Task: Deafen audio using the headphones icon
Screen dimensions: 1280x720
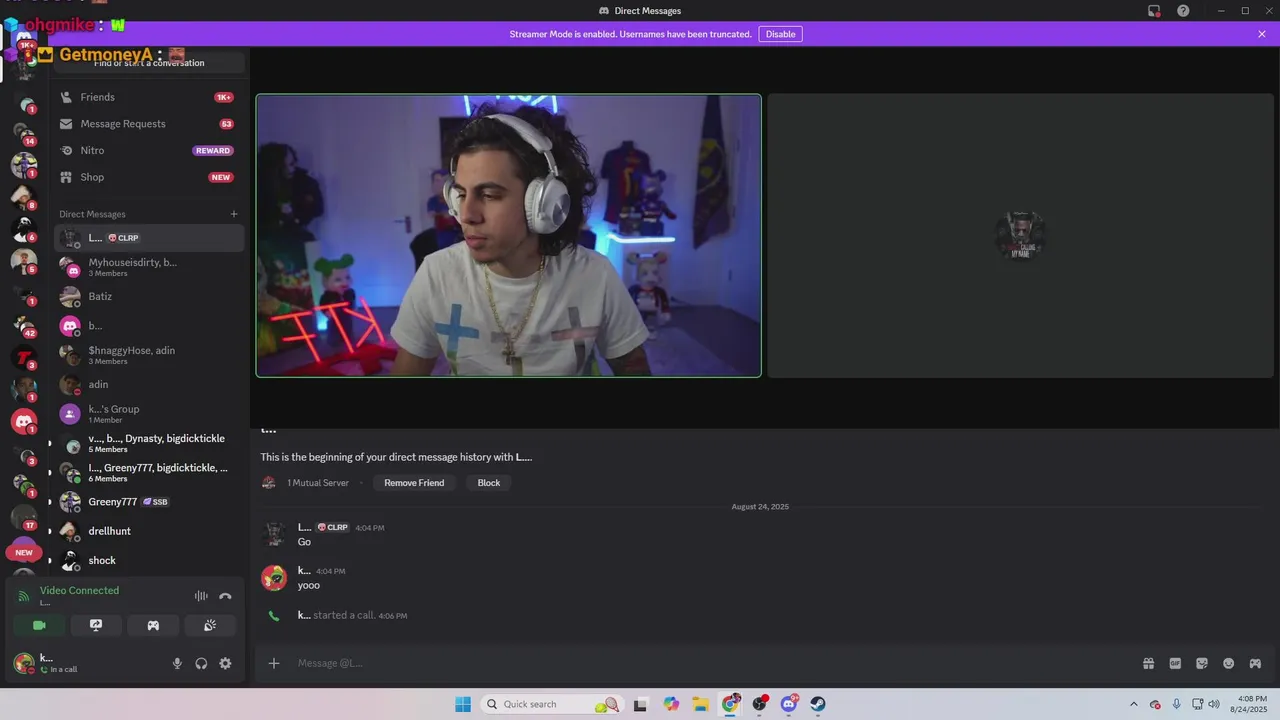Action: pos(201,663)
